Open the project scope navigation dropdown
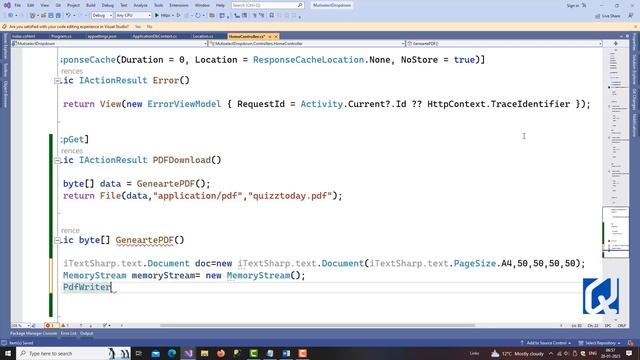The height and width of the screenshot is (360, 640). point(110,43)
